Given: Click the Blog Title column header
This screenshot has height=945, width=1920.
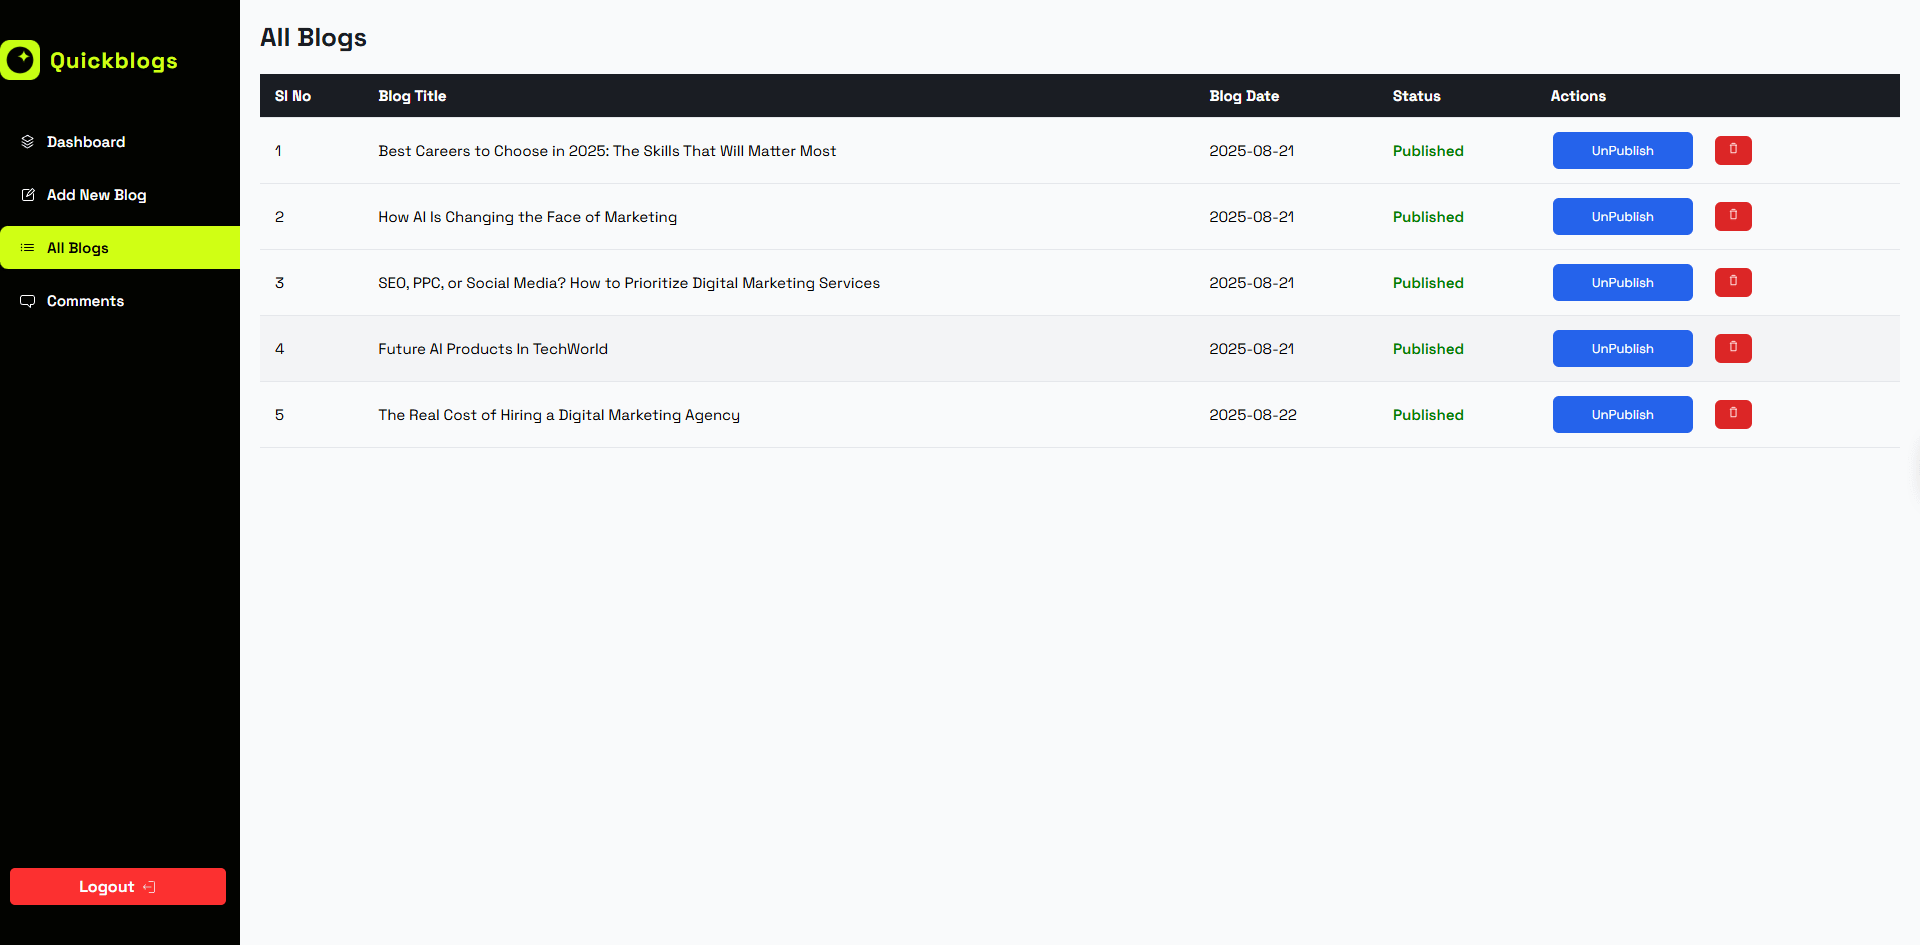Looking at the screenshot, I should pyautogui.click(x=412, y=96).
